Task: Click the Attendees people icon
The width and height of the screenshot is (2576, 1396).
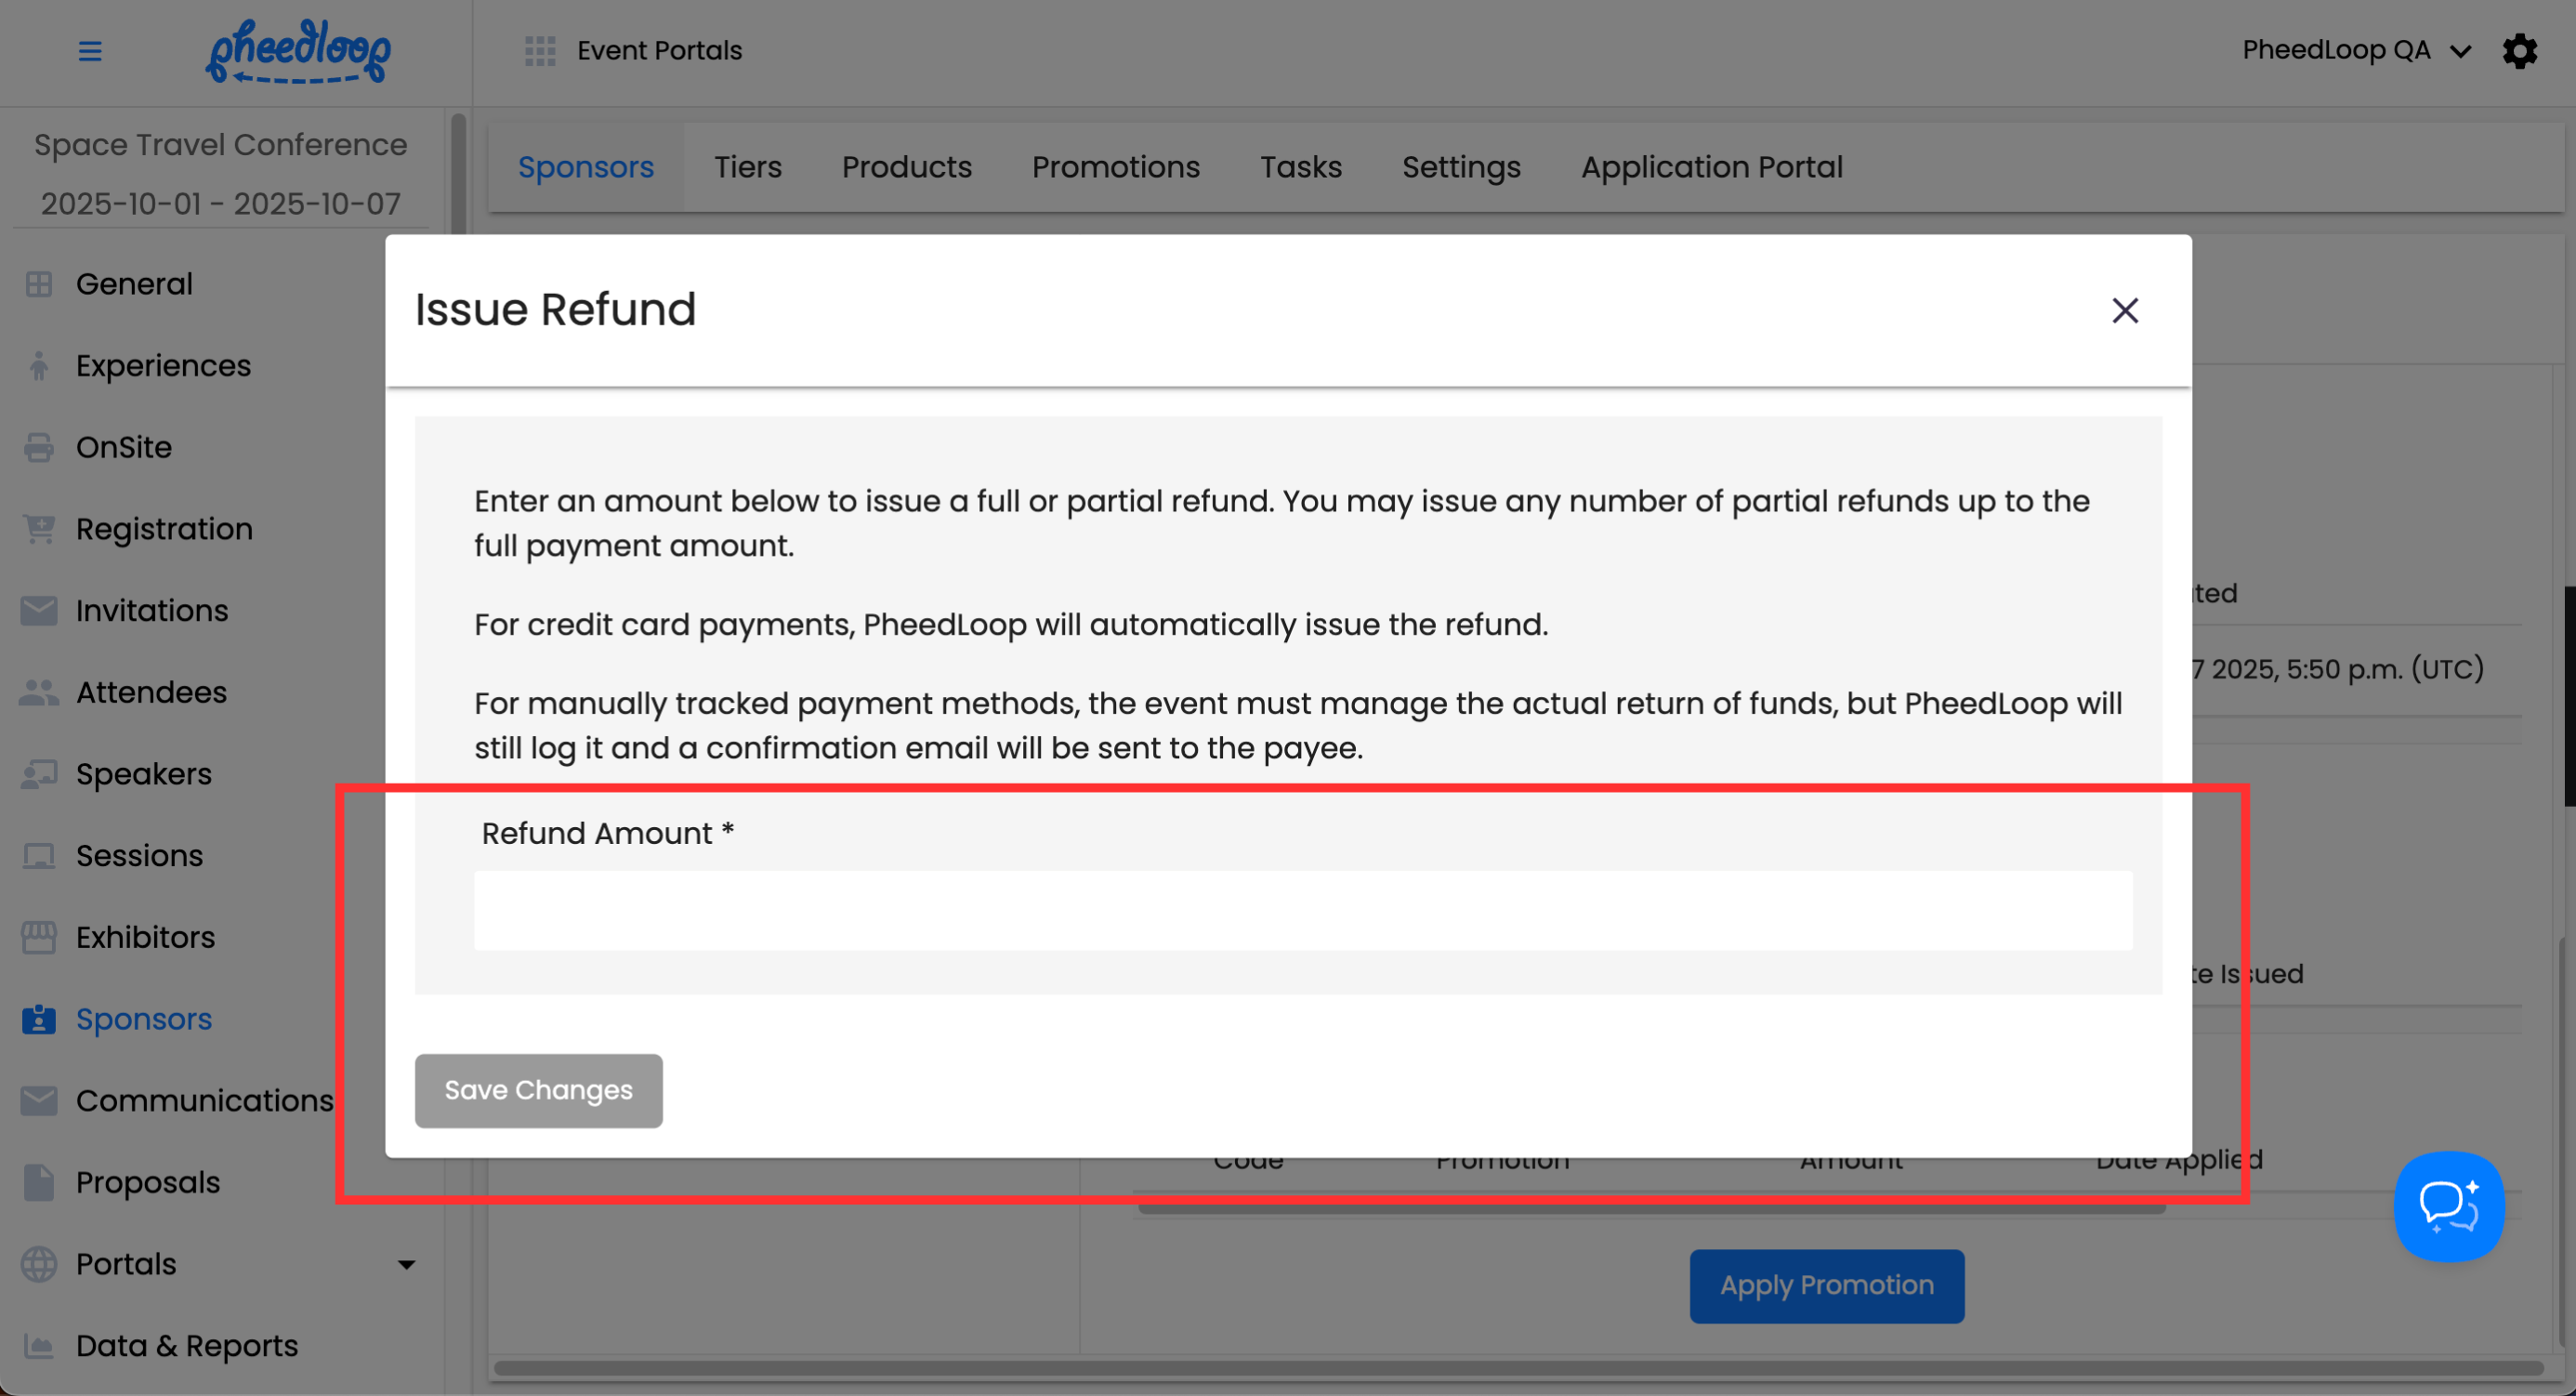Action: [x=39, y=692]
